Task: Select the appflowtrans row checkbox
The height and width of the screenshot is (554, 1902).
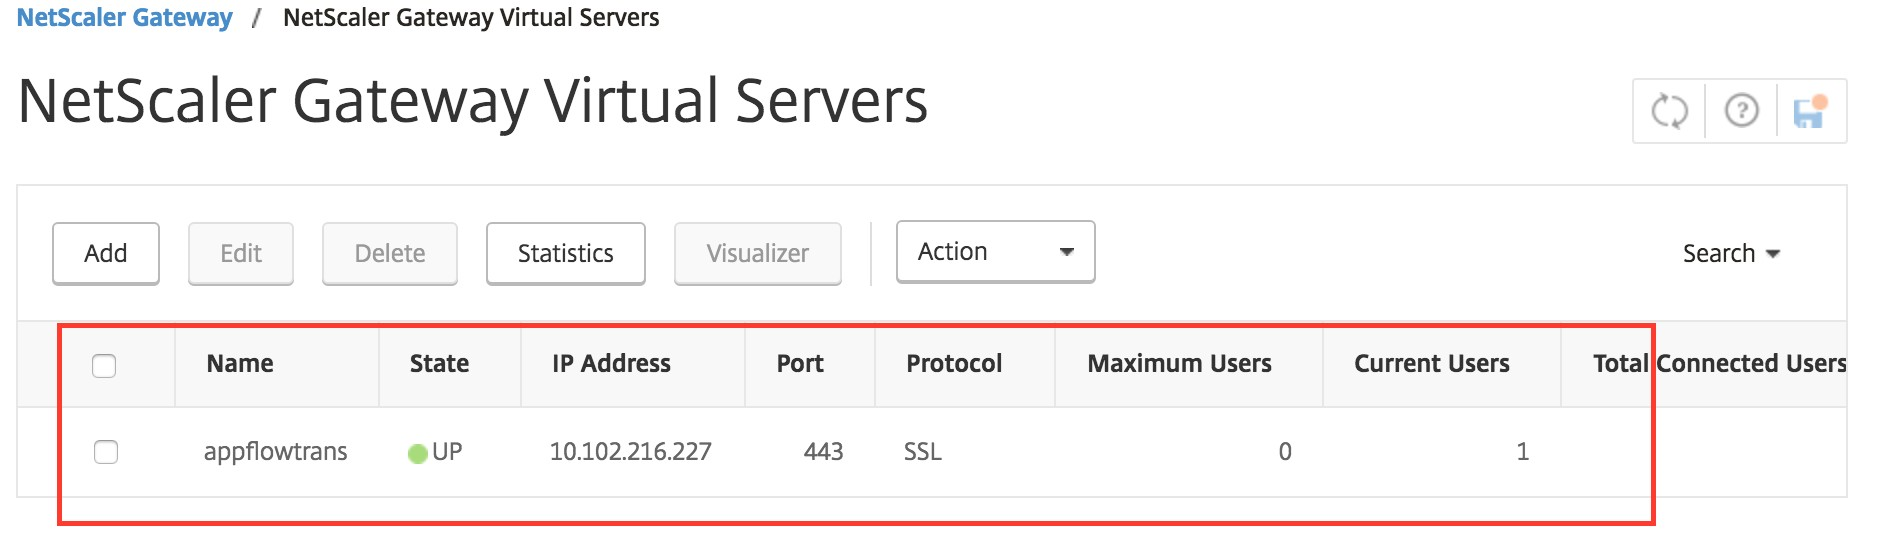Action: pos(106,452)
